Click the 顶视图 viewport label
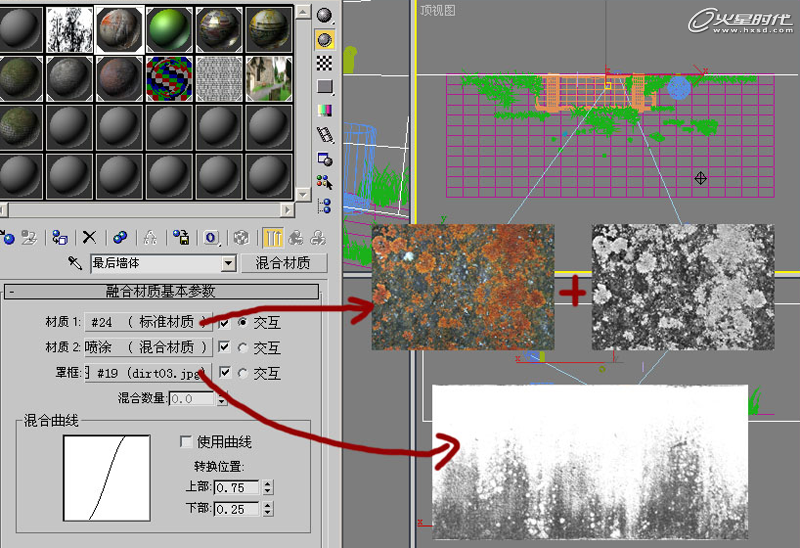This screenshot has width=800, height=548. tap(438, 10)
